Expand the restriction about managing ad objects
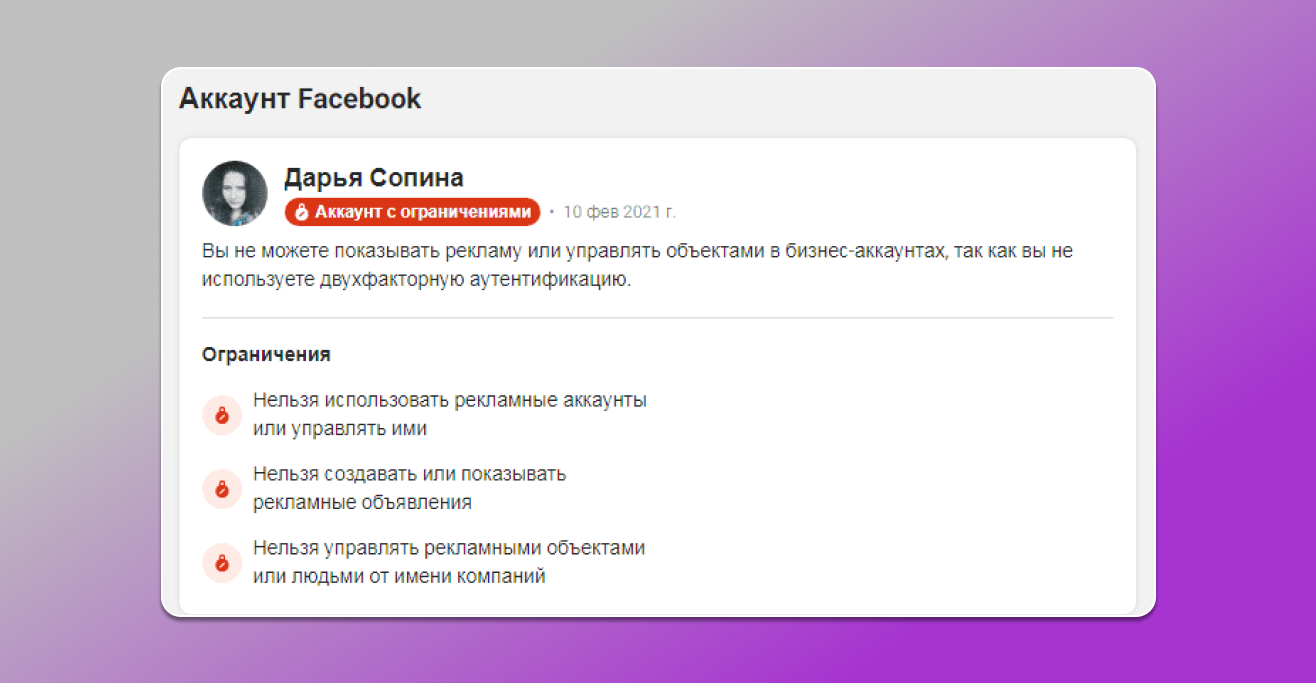The height and width of the screenshot is (683, 1316). tap(446, 561)
